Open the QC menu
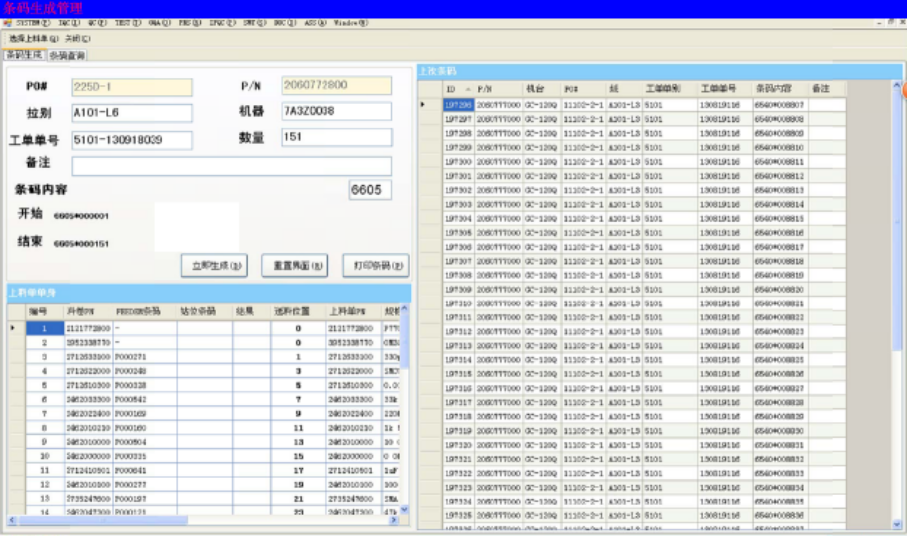Screen dimensions: 908x536 [97, 23]
